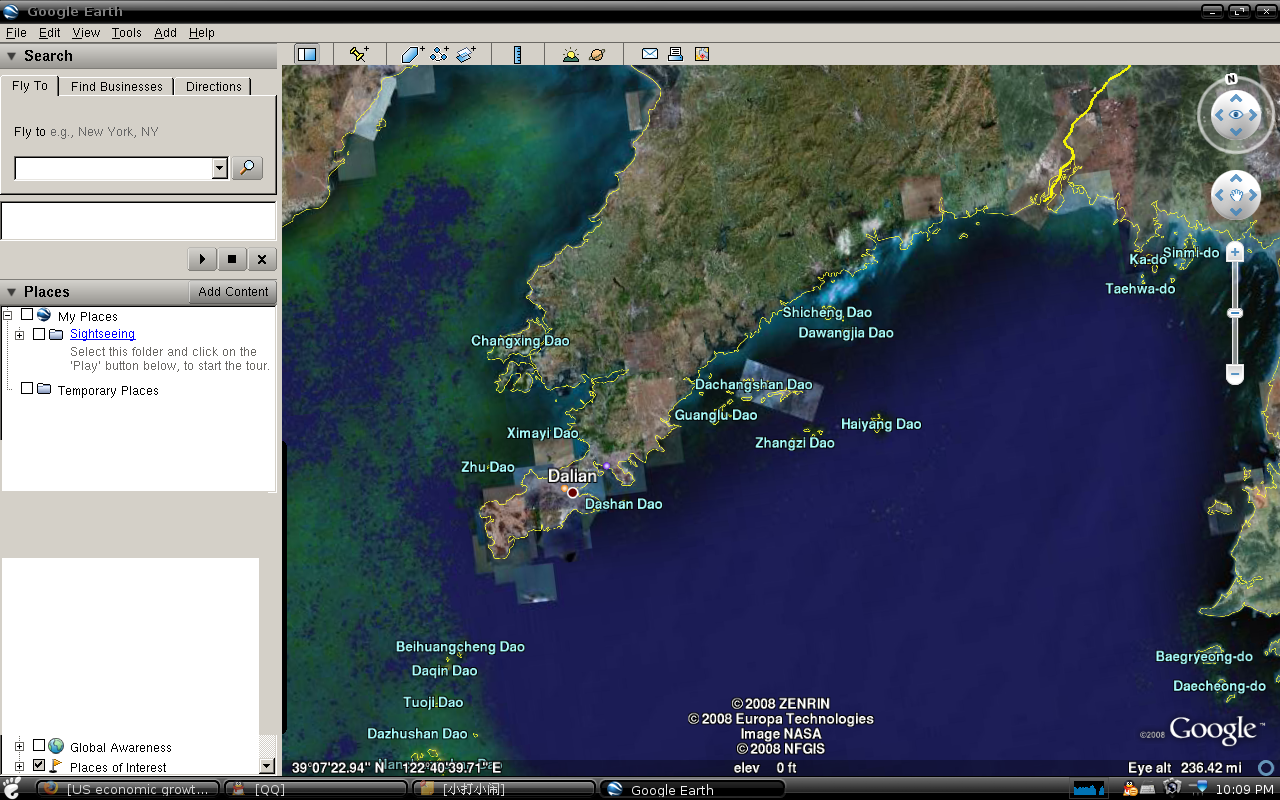This screenshot has height=800, width=1280.
Task: Click the Sightseeing link
Action: (102, 334)
